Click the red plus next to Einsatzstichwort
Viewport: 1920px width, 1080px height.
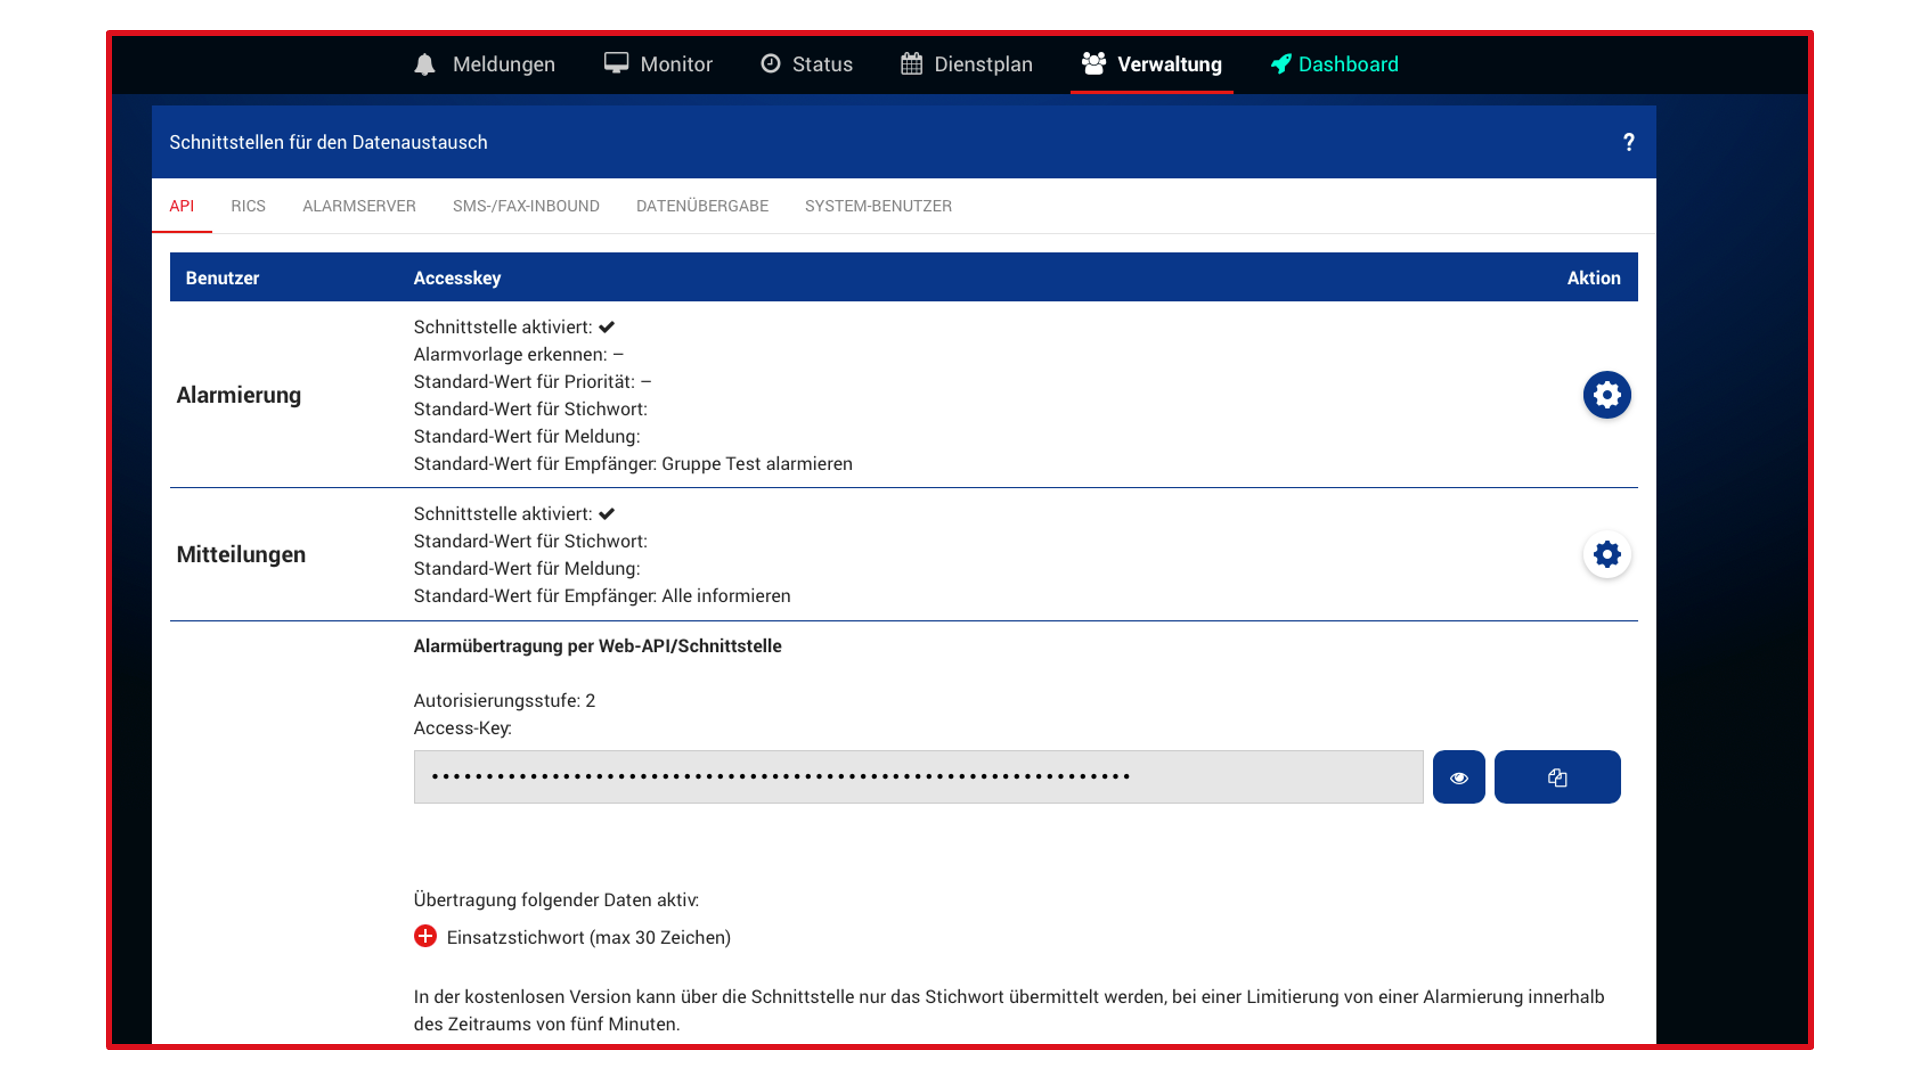[x=425, y=936]
